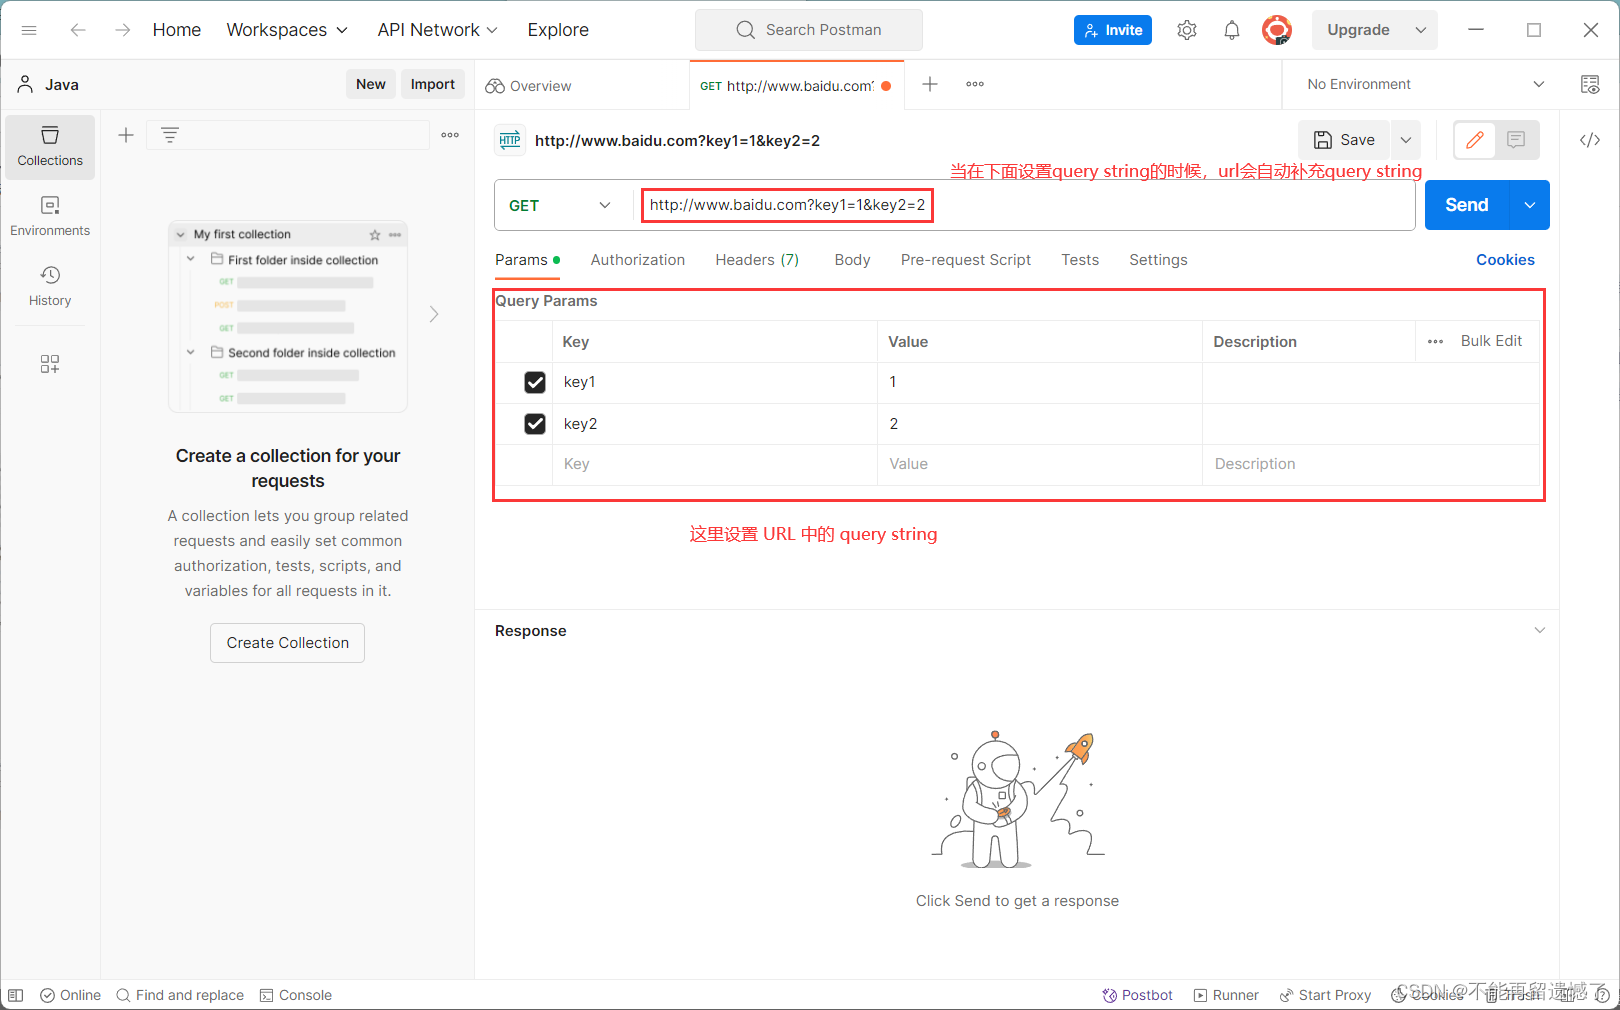This screenshot has width=1620, height=1010.
Task: Switch to the Tests tab
Action: (1080, 260)
